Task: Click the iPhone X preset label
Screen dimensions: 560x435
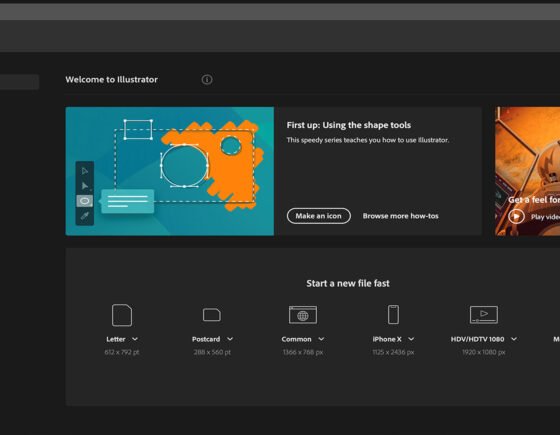Action: tap(387, 339)
